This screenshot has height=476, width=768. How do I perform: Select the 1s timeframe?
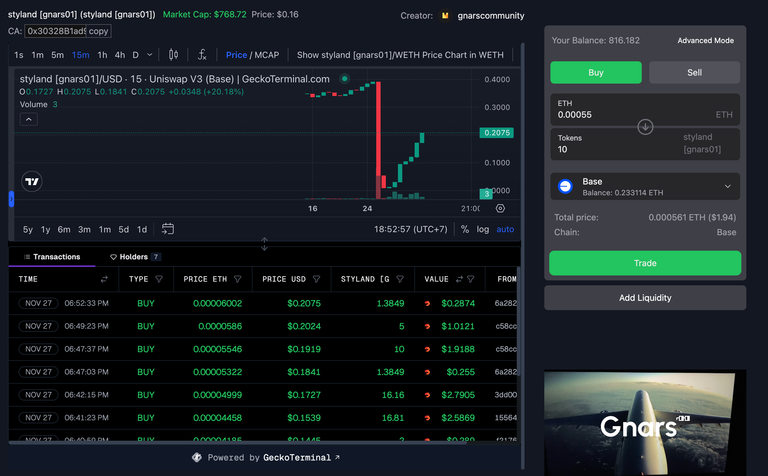[x=19, y=55]
